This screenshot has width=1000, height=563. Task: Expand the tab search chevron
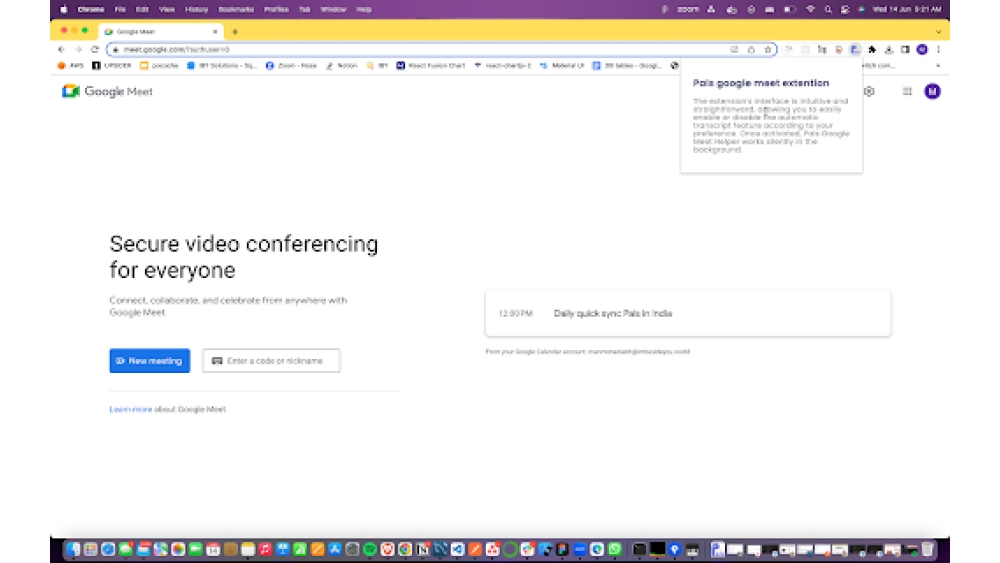pyautogui.click(x=938, y=31)
